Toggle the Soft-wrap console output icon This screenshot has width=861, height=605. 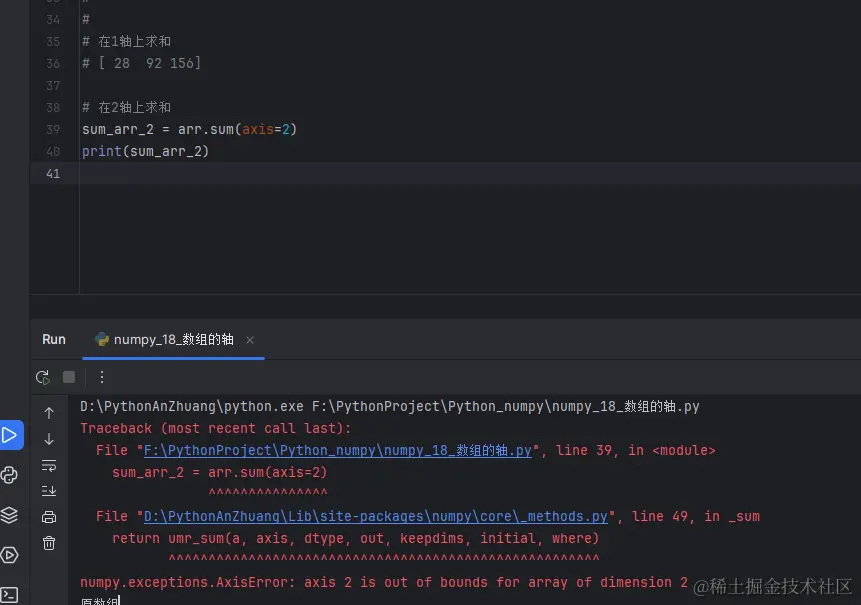pyautogui.click(x=49, y=466)
